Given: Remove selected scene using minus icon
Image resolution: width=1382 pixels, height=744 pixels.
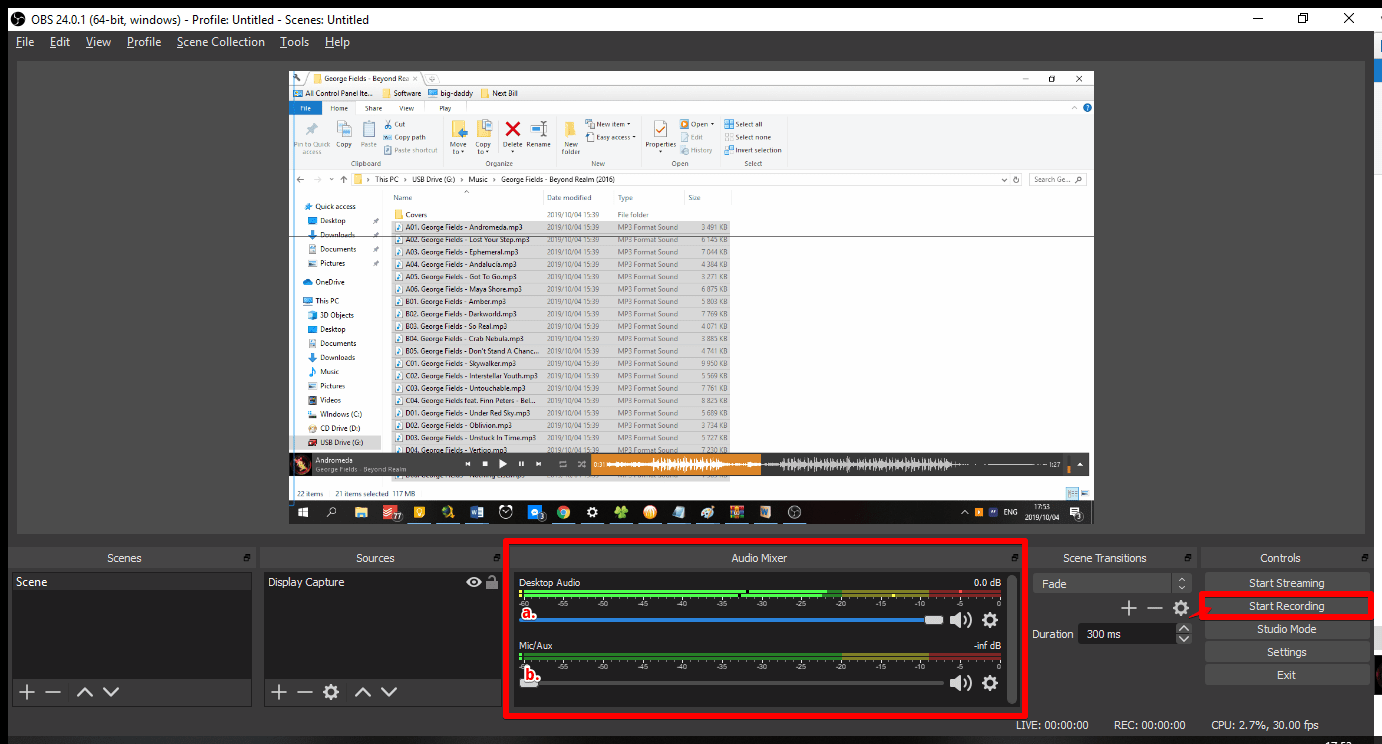Looking at the screenshot, I should tap(53, 692).
